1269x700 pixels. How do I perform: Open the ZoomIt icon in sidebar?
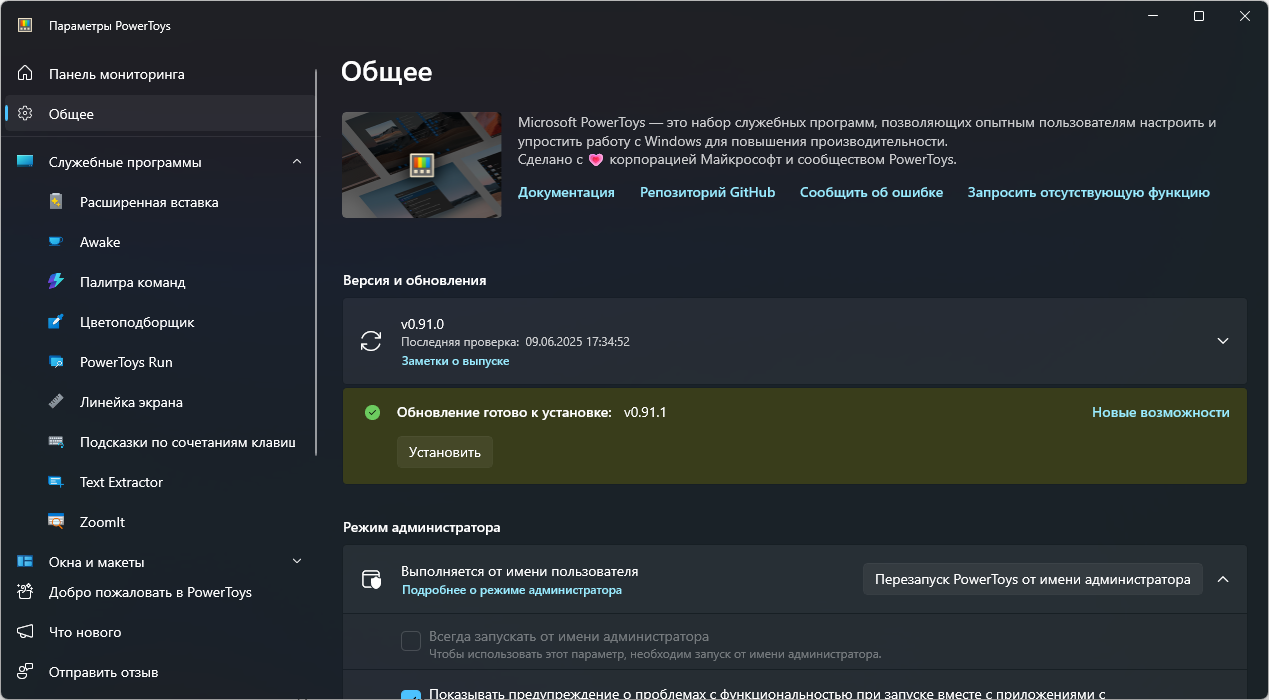point(56,522)
